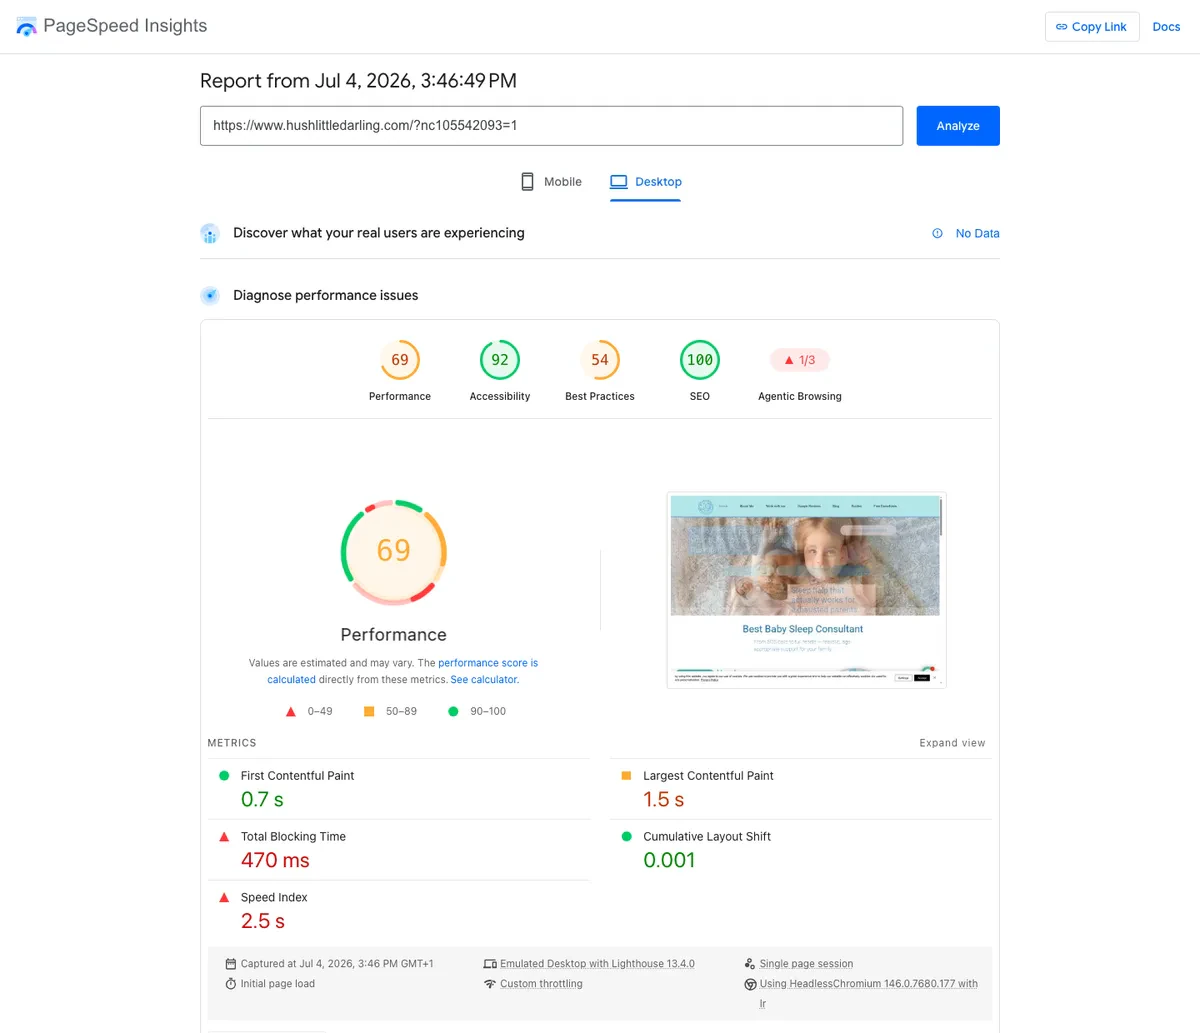This screenshot has width=1200, height=1033.
Task: Click the Largest Contentful Paint 1.5 s value
Action: point(664,799)
